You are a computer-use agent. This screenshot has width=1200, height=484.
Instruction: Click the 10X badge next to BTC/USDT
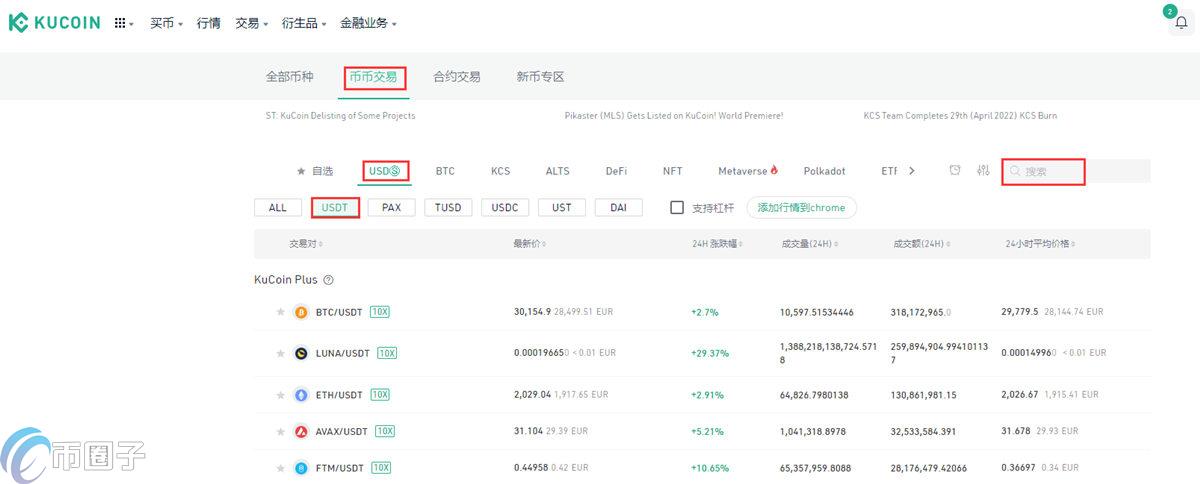point(380,312)
